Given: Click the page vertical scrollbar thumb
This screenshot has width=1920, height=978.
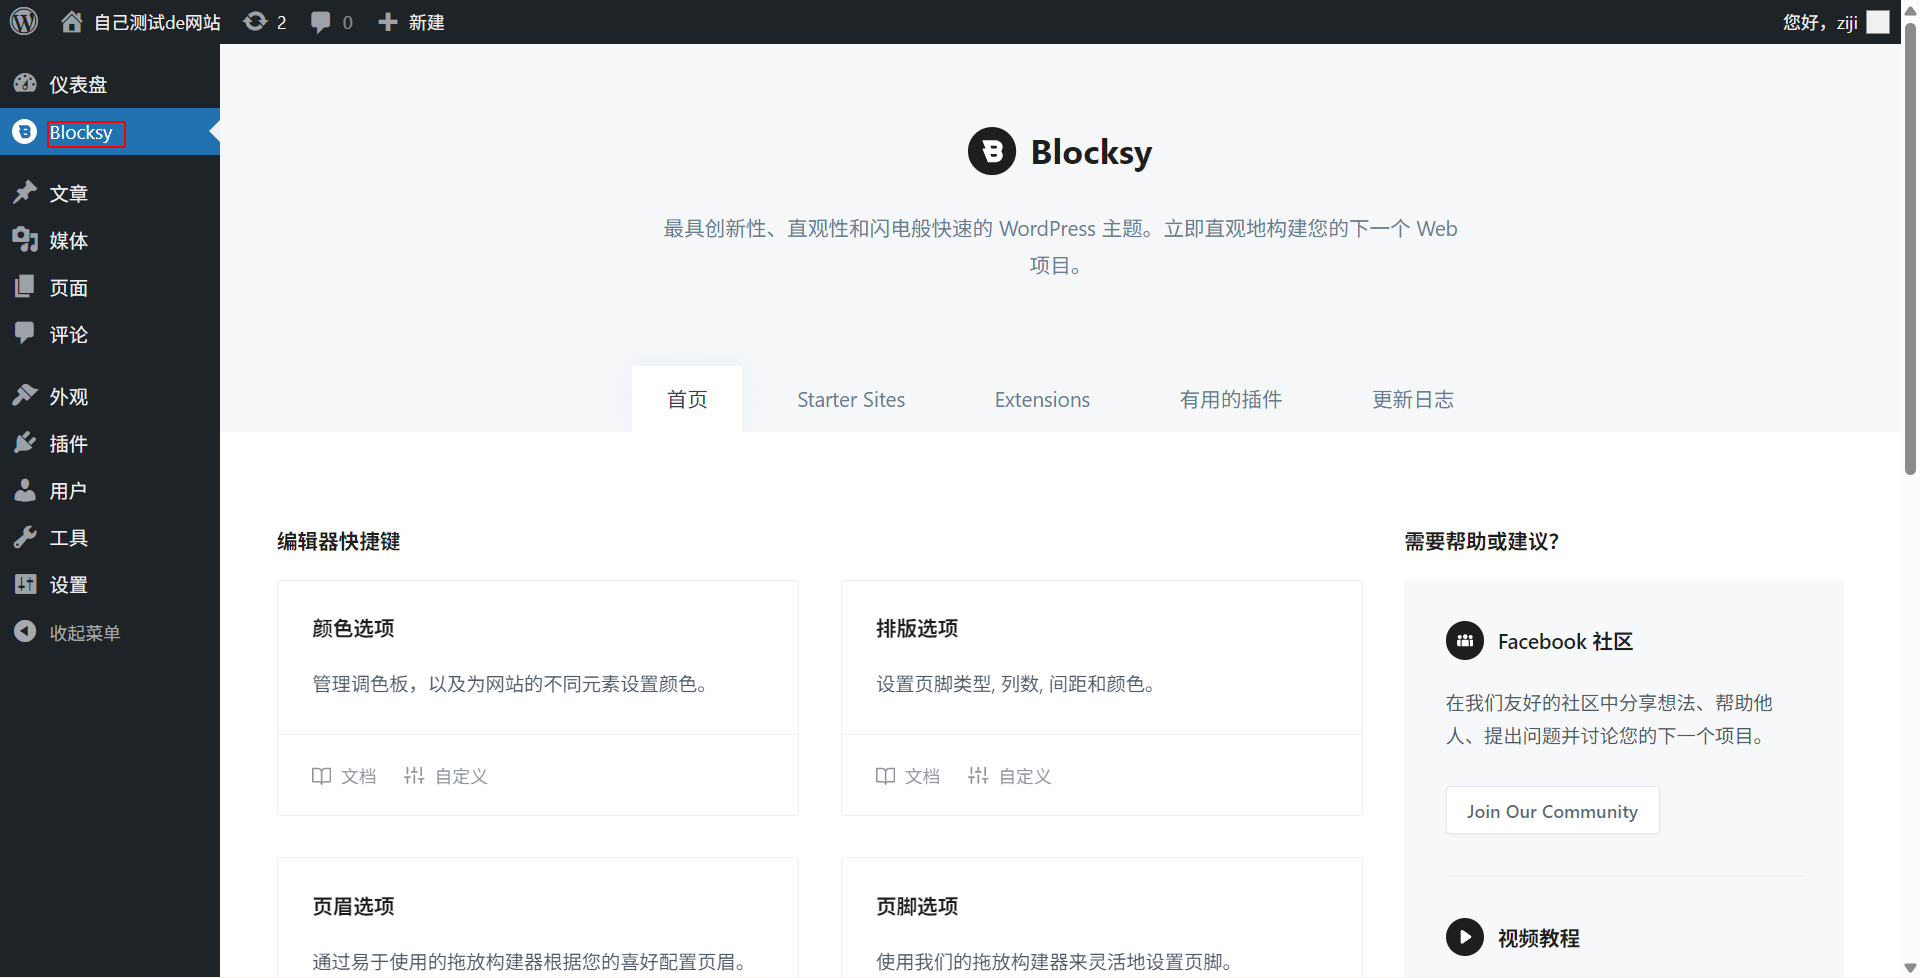Looking at the screenshot, I should coord(1910,247).
